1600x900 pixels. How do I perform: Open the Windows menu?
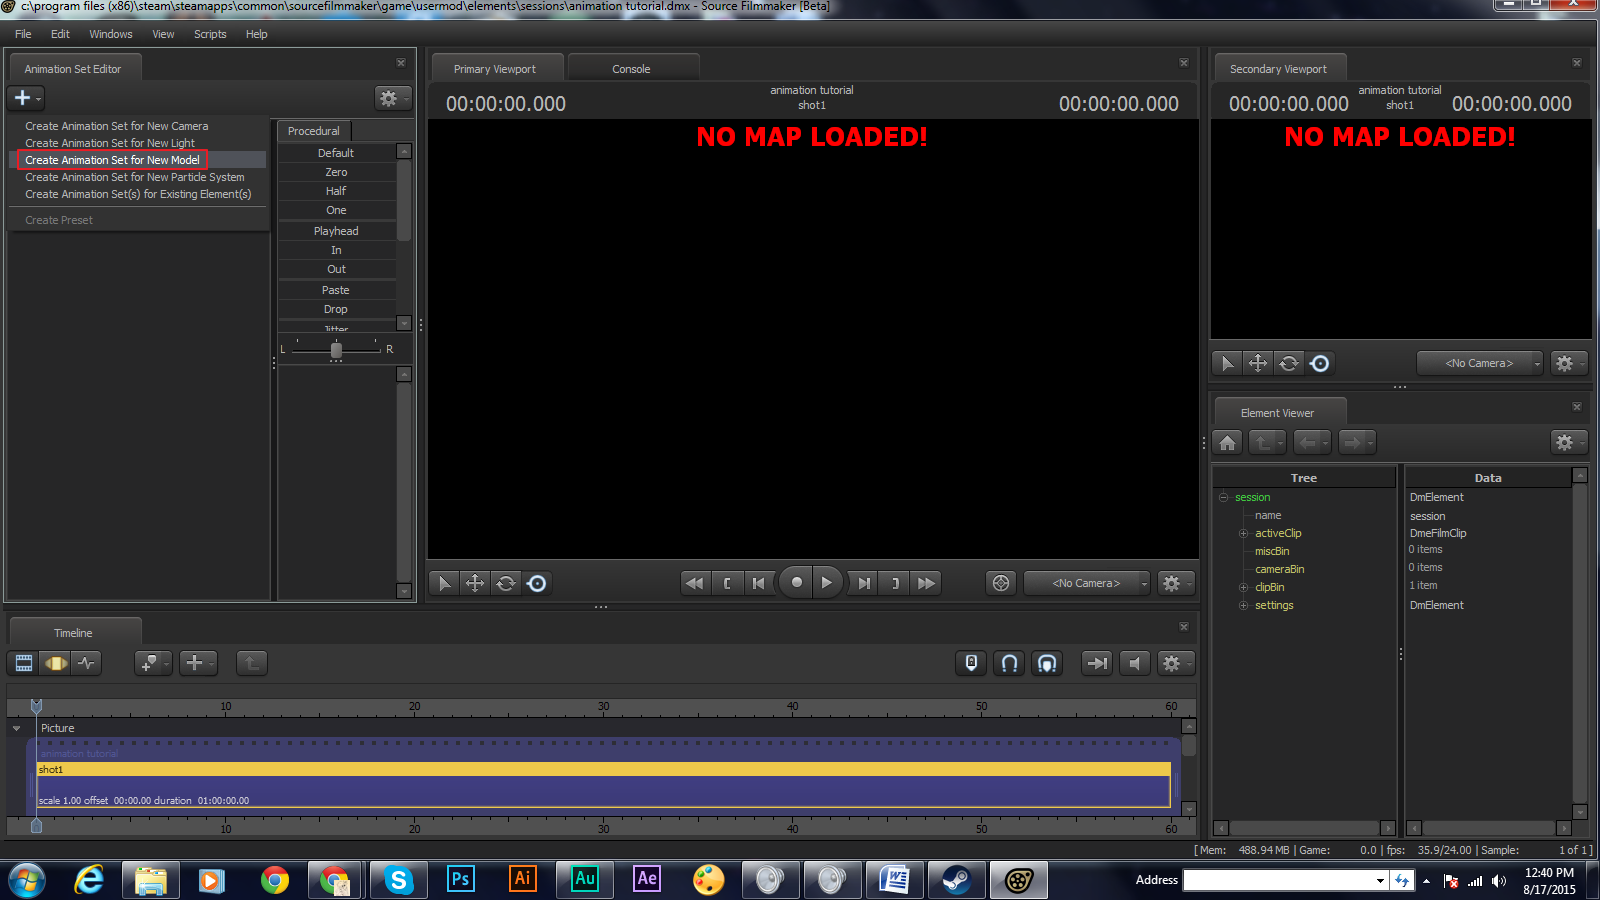(x=111, y=34)
